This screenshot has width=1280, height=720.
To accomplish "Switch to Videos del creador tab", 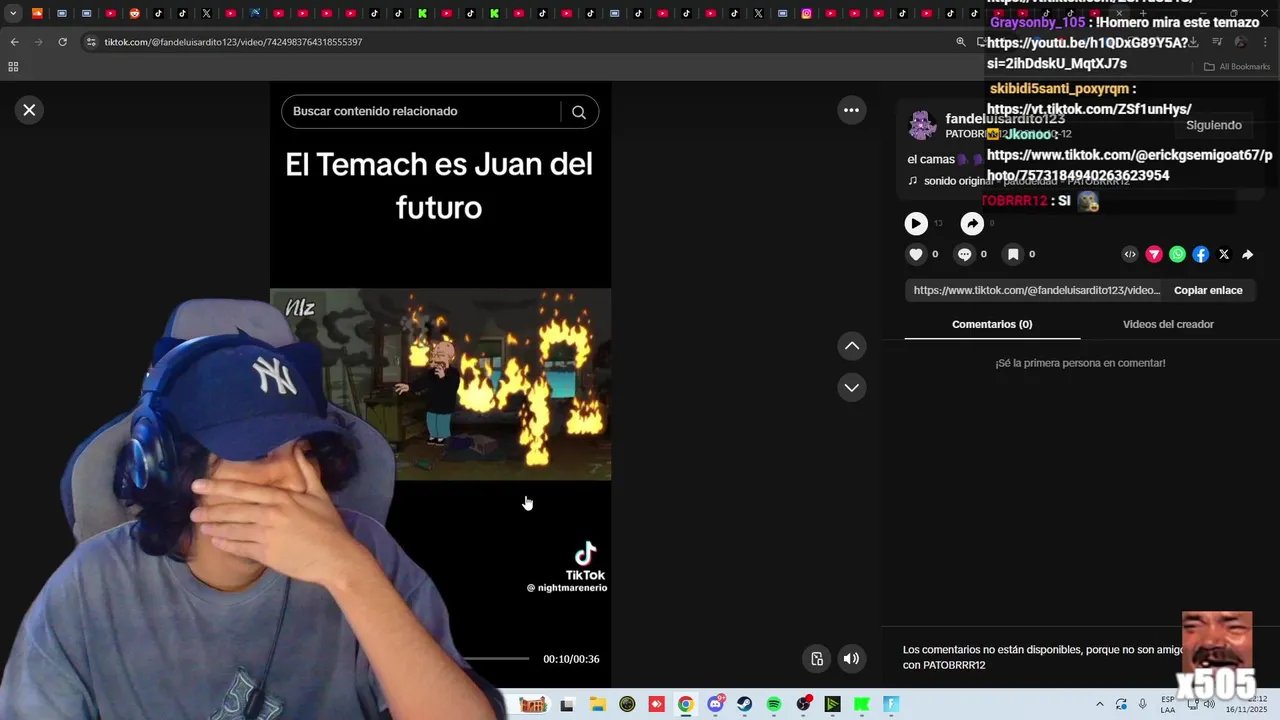I will pyautogui.click(x=1168, y=324).
